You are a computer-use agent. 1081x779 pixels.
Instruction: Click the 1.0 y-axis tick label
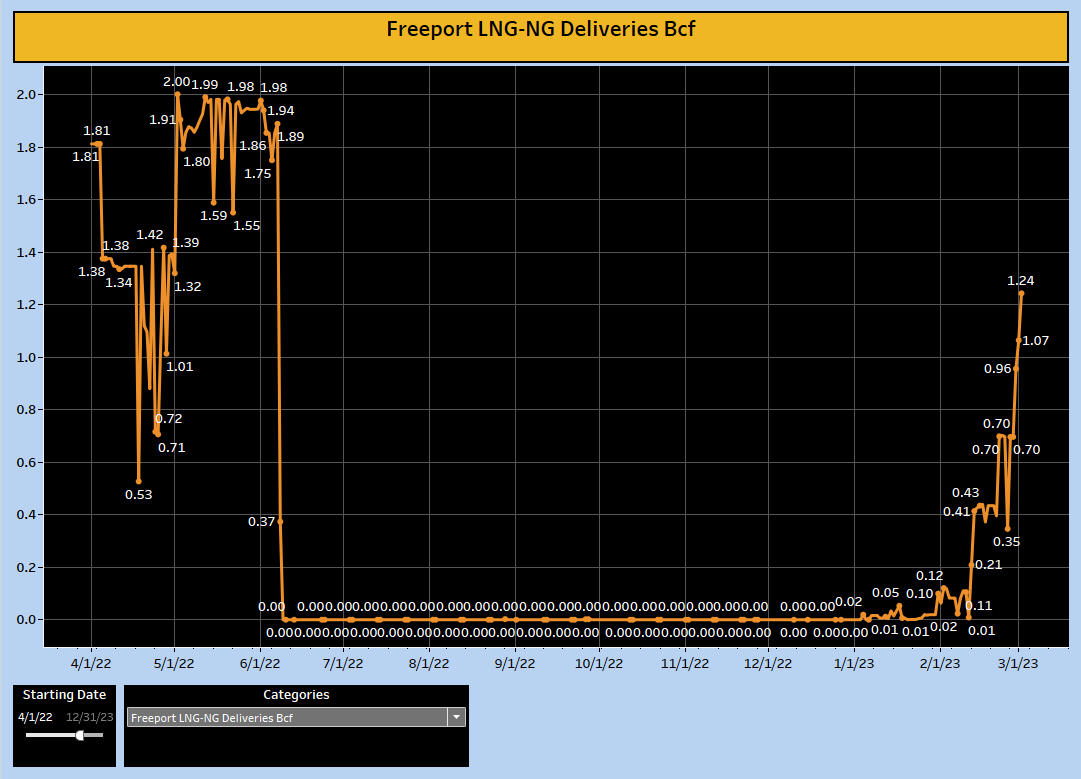click(26, 357)
